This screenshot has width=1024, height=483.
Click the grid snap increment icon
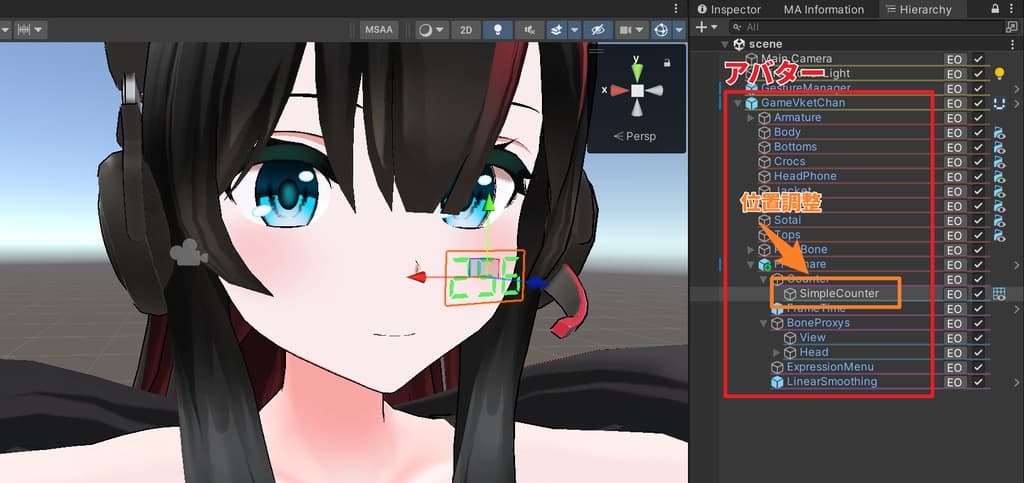click(x=25, y=30)
